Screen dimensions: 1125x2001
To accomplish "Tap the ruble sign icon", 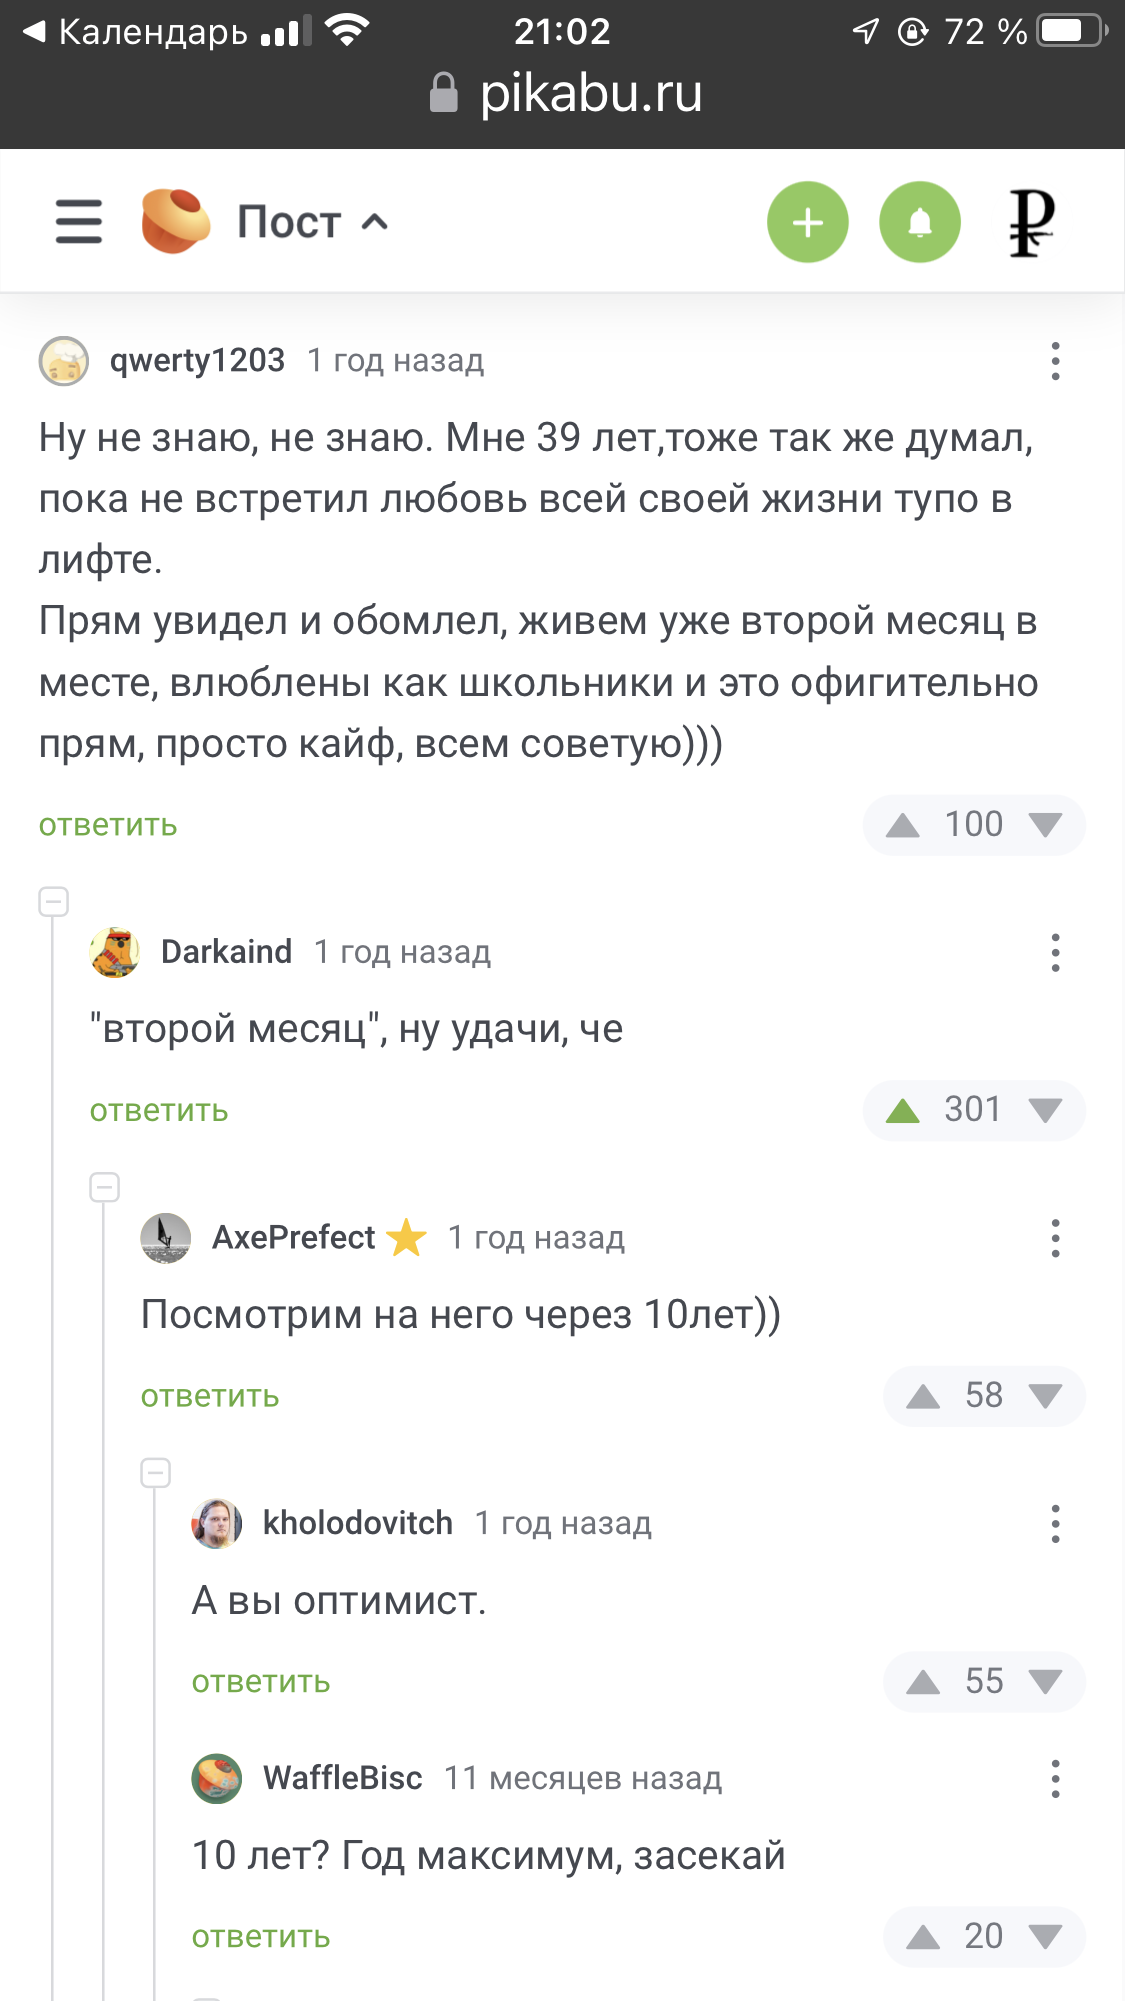I will pos(1031,223).
